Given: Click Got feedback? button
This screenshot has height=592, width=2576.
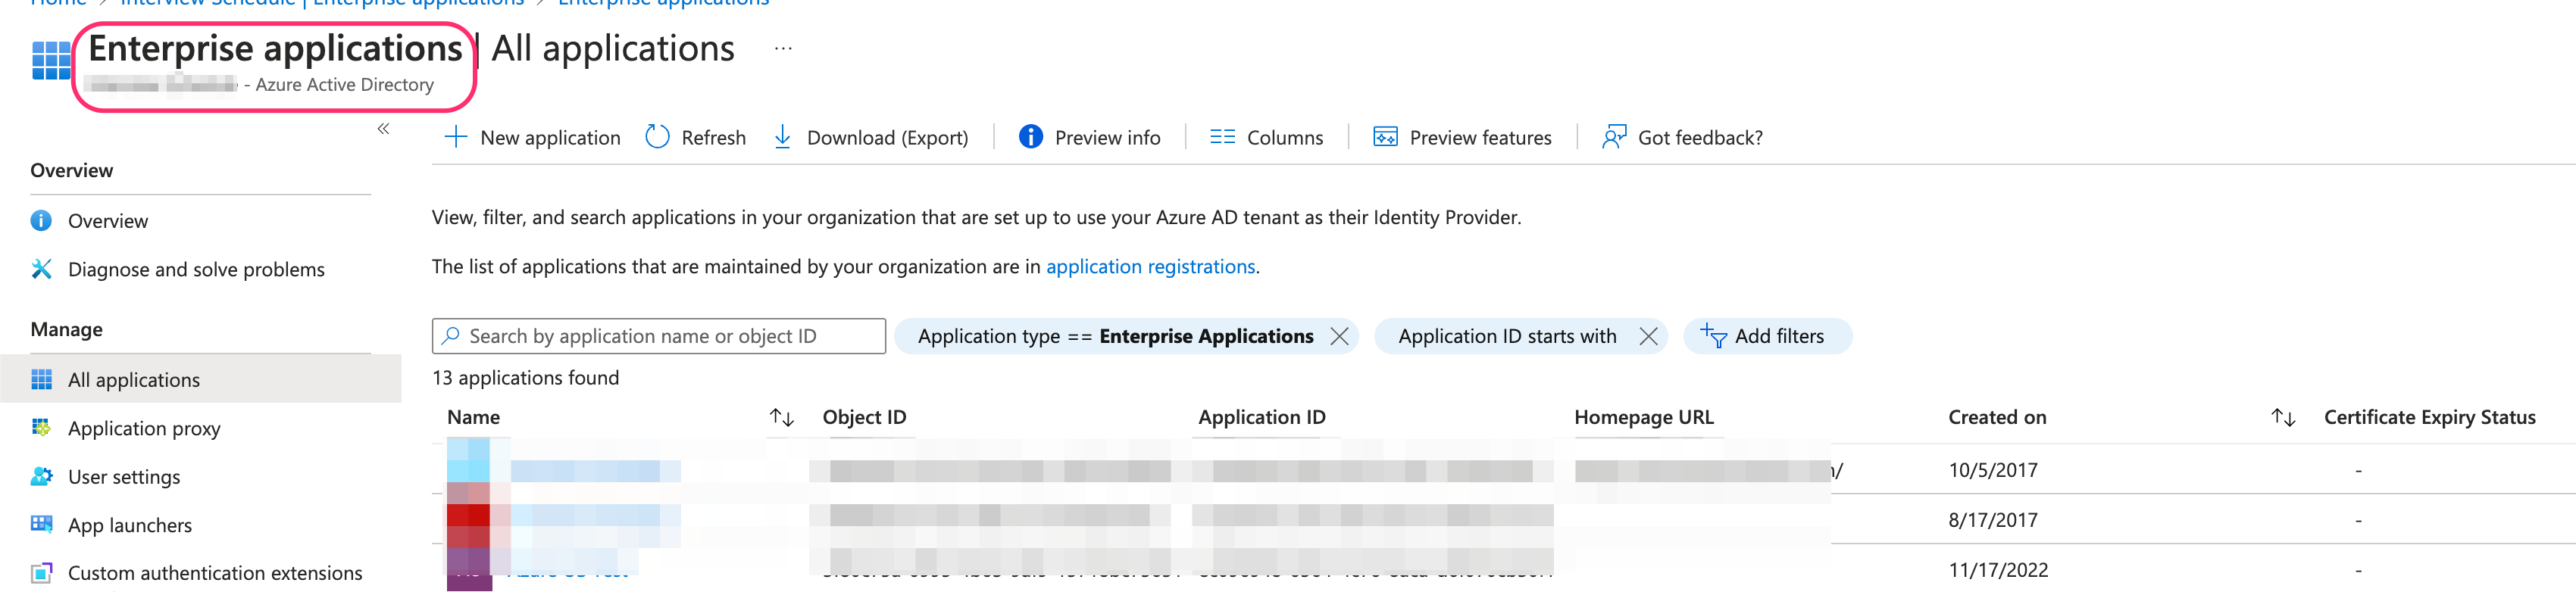Looking at the screenshot, I should [1682, 137].
